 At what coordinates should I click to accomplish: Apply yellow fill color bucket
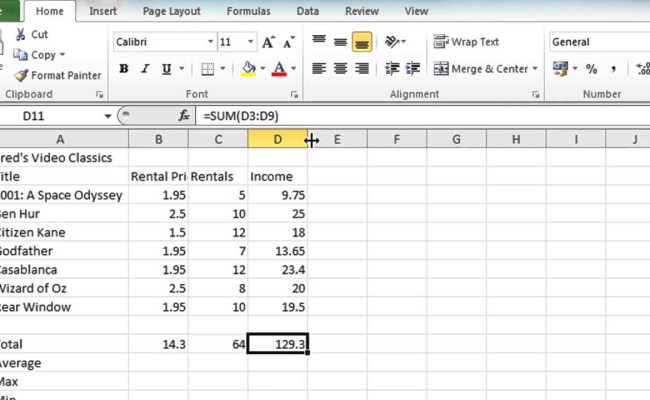(x=248, y=69)
